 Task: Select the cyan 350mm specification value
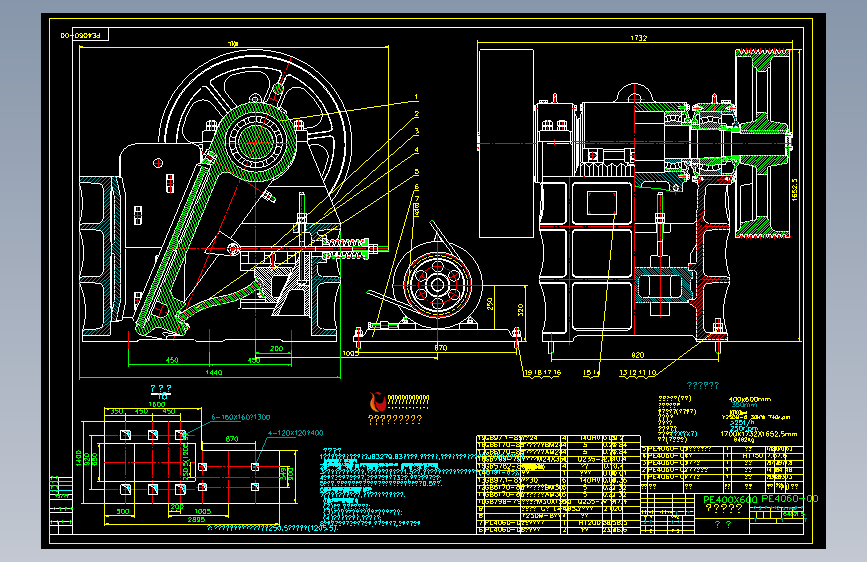tap(744, 405)
